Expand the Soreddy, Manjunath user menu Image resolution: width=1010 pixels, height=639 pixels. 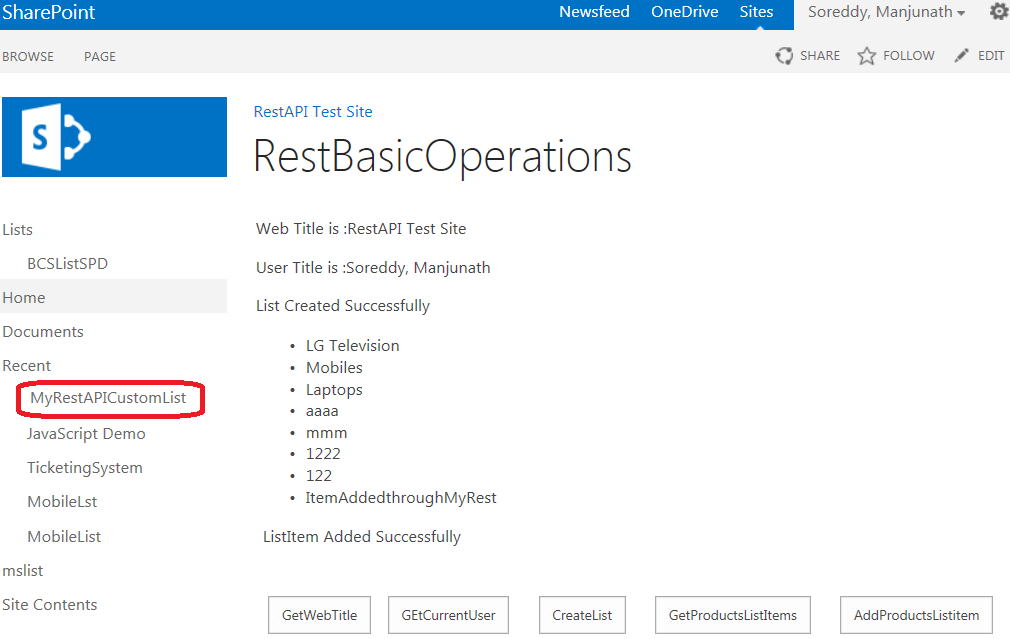[x=884, y=12]
